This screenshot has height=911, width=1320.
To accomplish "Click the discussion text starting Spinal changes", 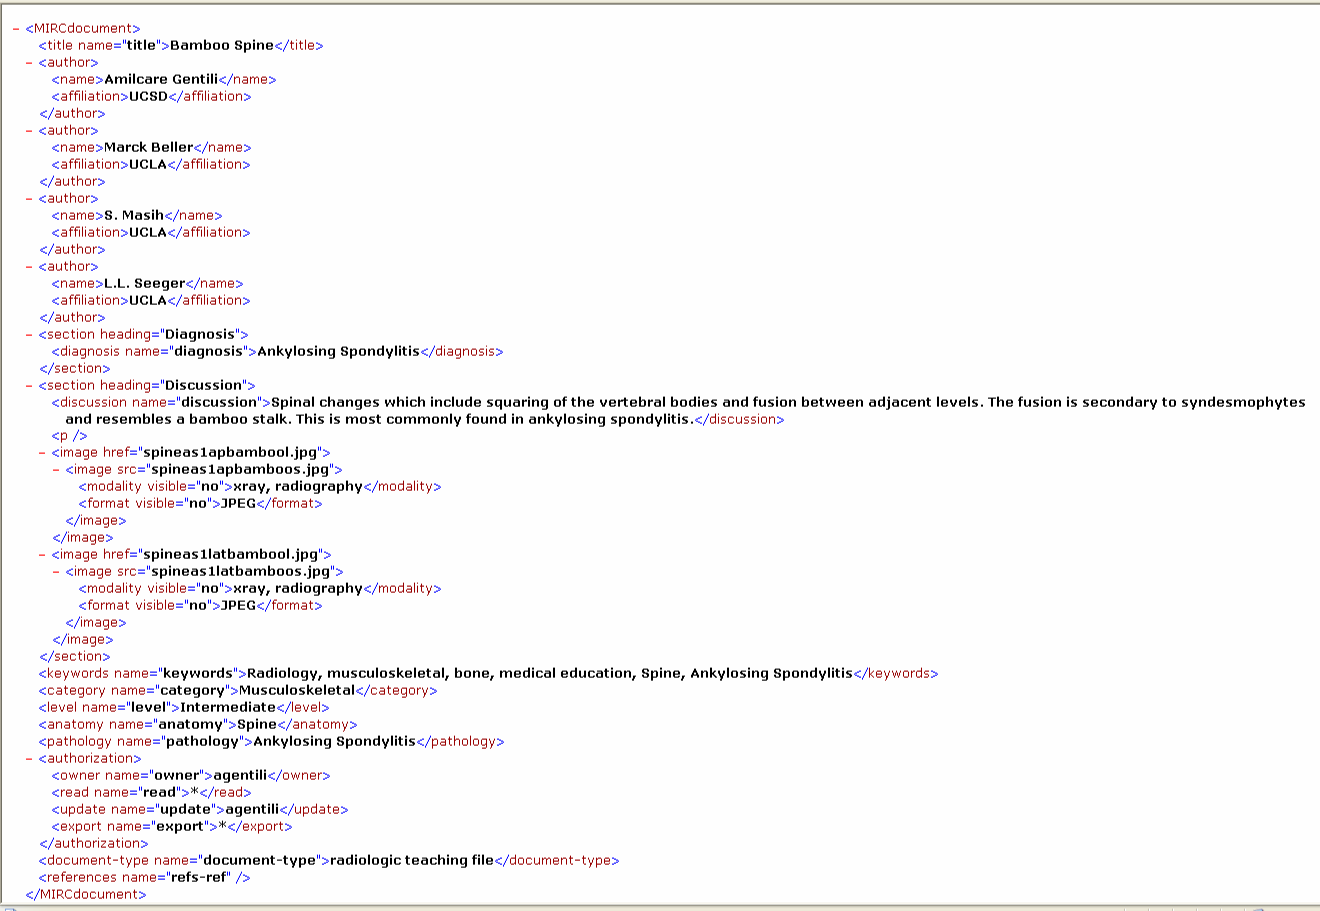I will pos(685,411).
